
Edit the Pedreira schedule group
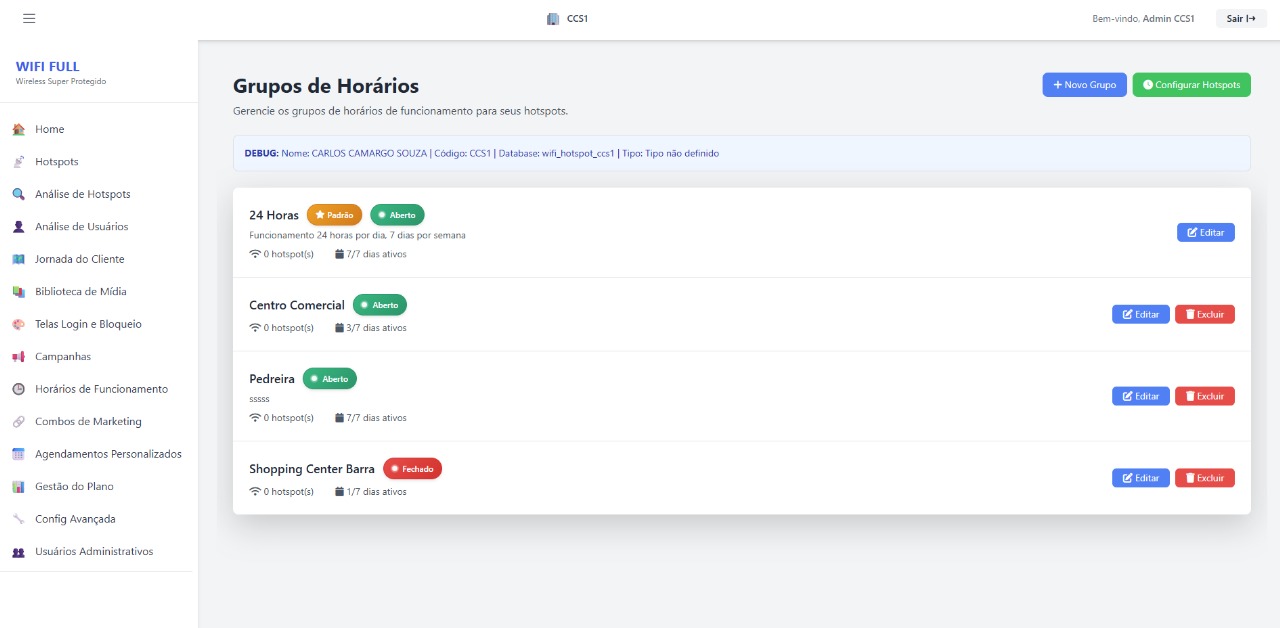coord(1140,396)
